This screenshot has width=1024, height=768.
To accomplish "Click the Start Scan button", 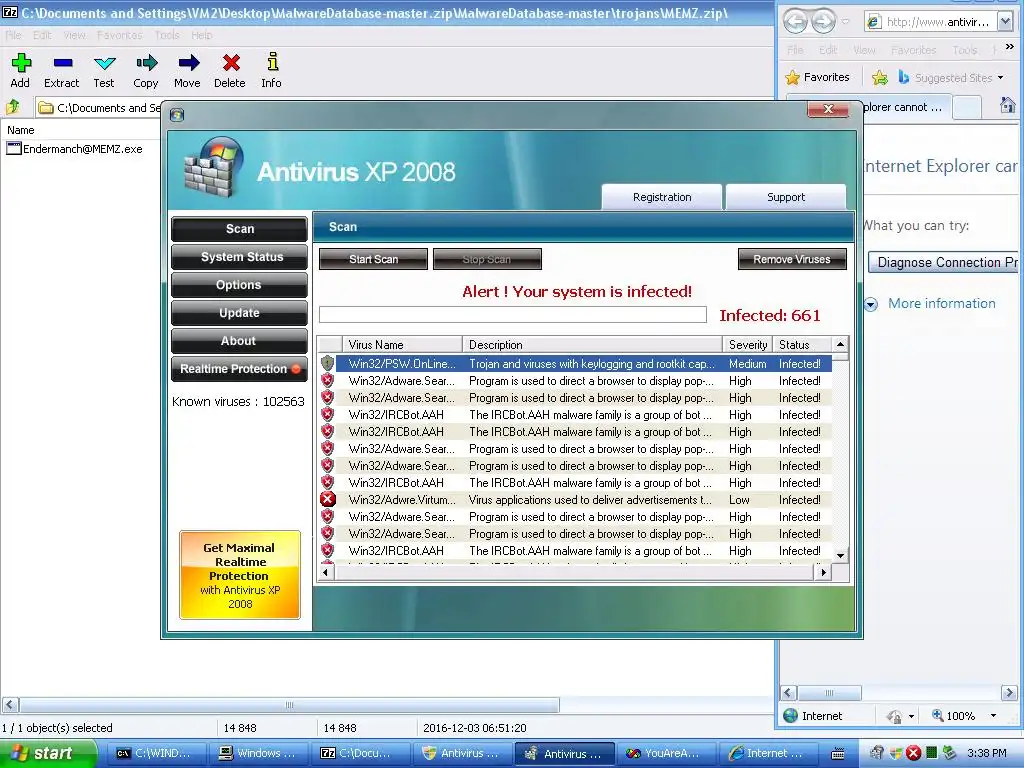I will [x=373, y=259].
